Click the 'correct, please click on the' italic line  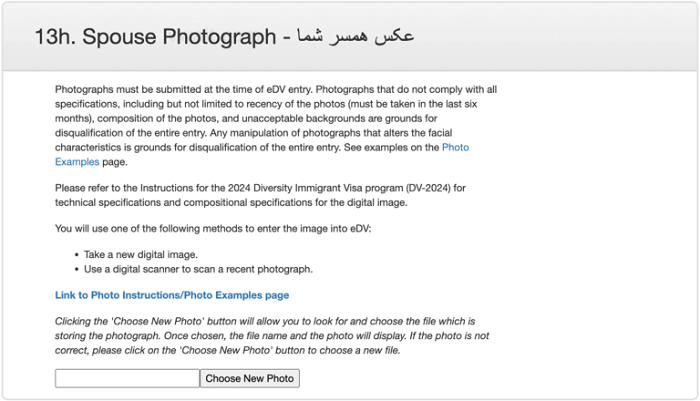[228, 351]
